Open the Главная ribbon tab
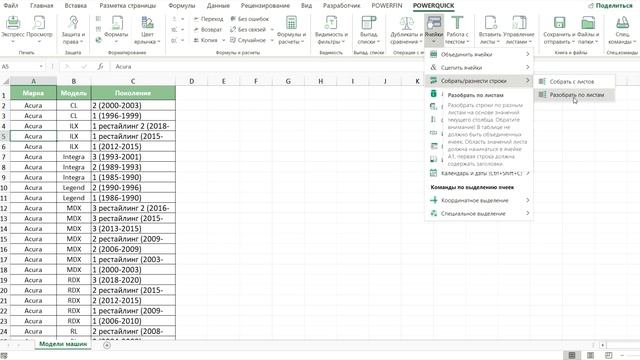Viewport: 640px width, 360px height. (42, 6)
